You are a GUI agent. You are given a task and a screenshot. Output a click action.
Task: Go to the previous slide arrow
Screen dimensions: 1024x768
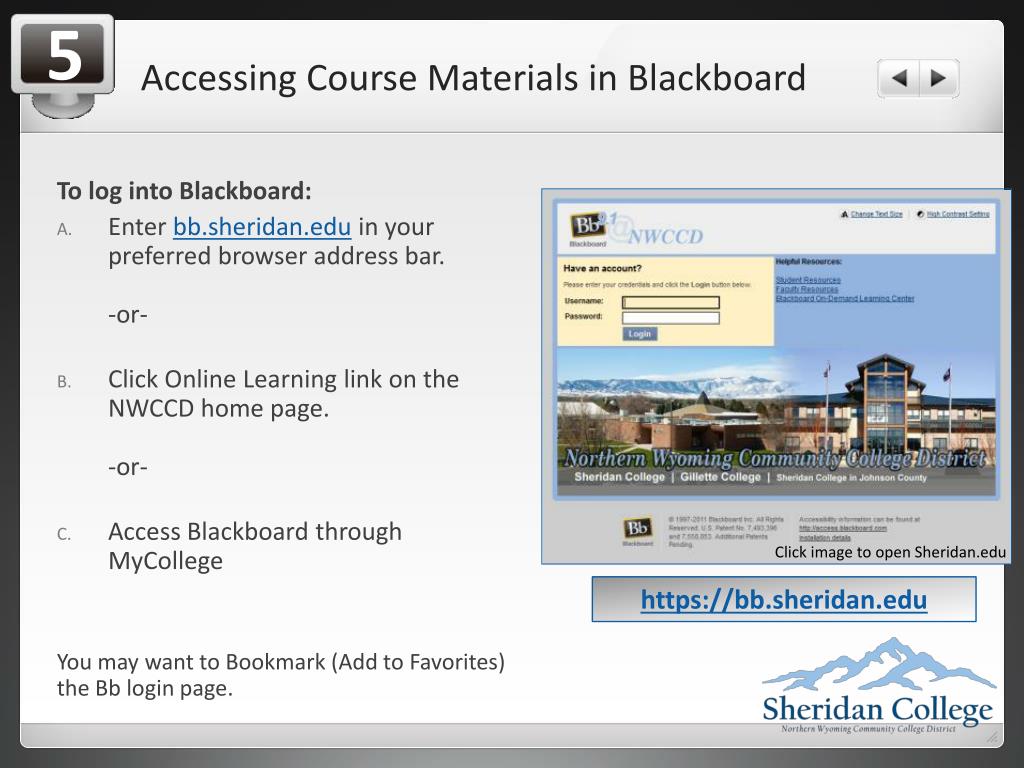tap(899, 78)
